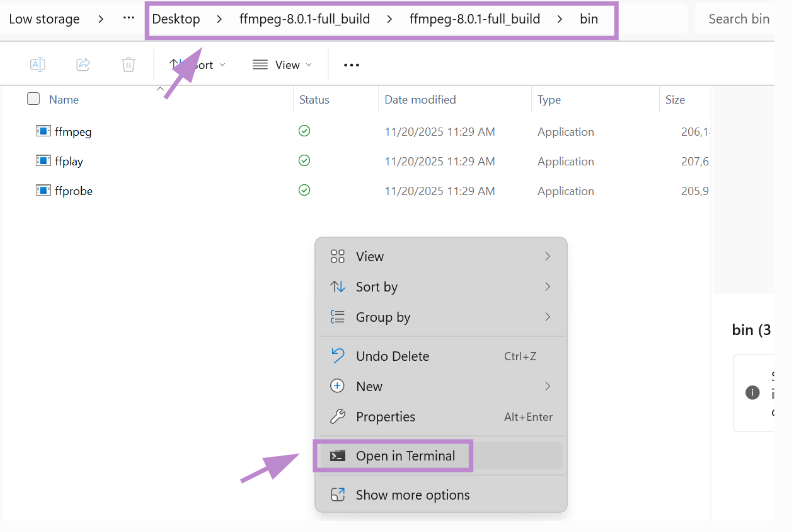Screen dimensions: 792x532
Task: Click the info icon in details pane
Action: tap(753, 393)
